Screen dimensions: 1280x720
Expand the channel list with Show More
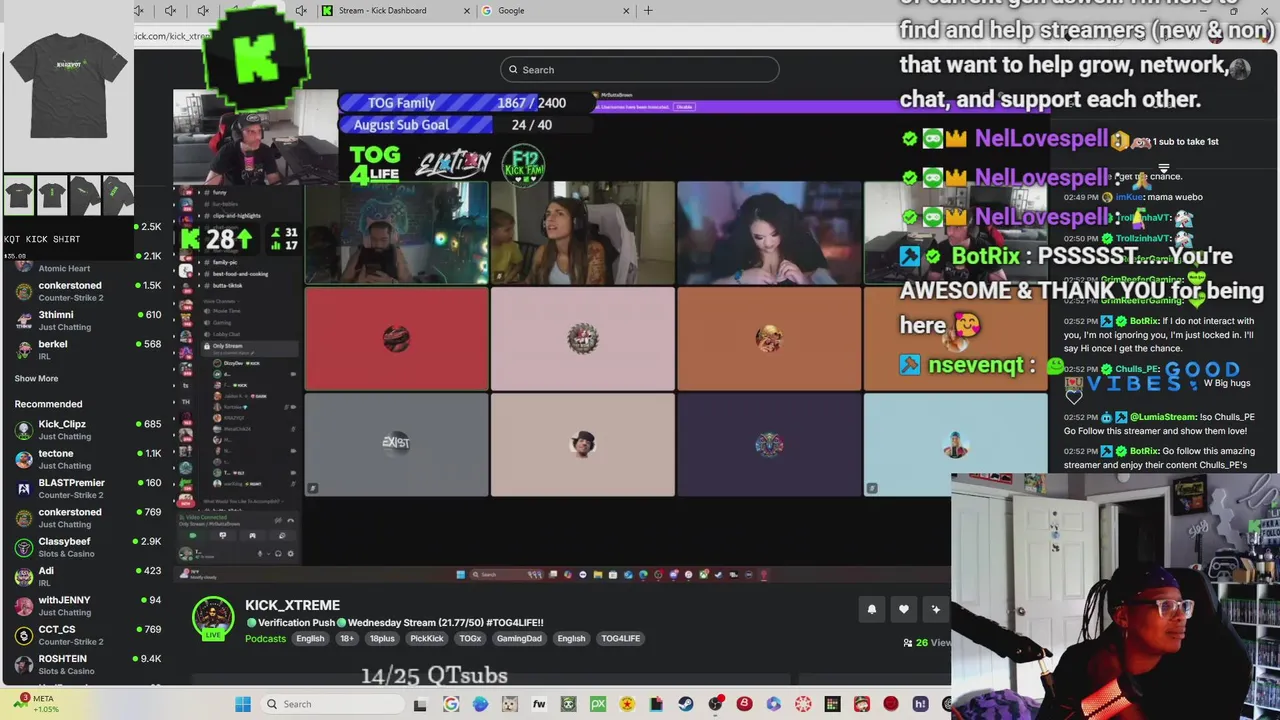[36, 378]
